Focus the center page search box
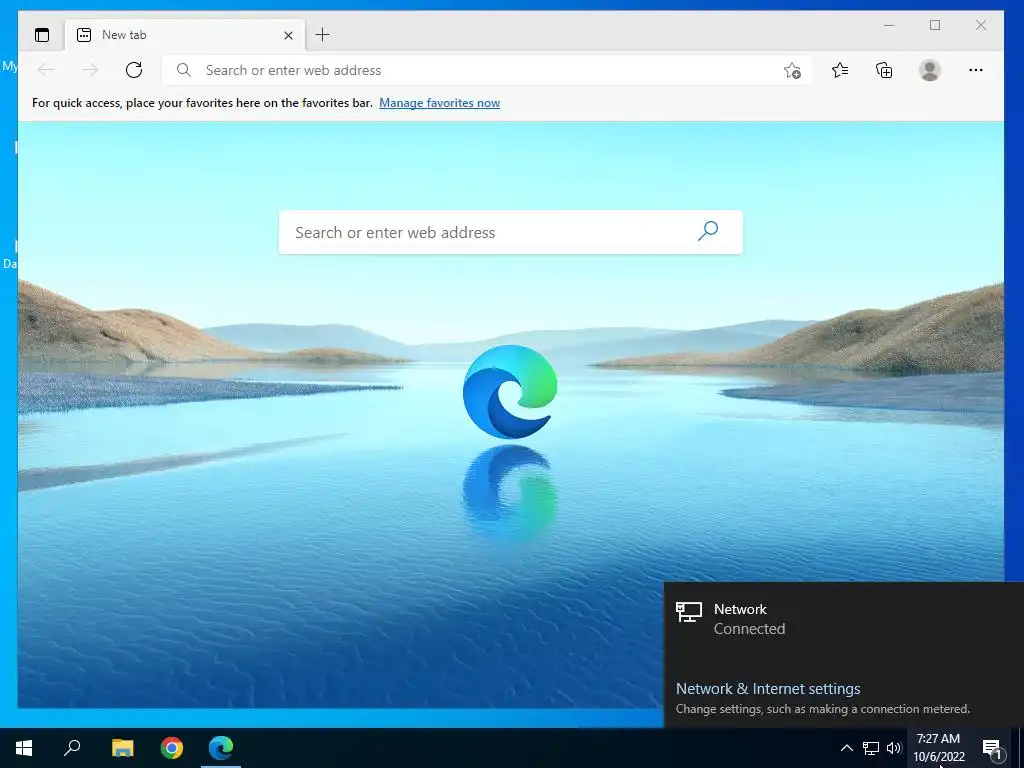Viewport: 1024px width, 768px height. 511,232
